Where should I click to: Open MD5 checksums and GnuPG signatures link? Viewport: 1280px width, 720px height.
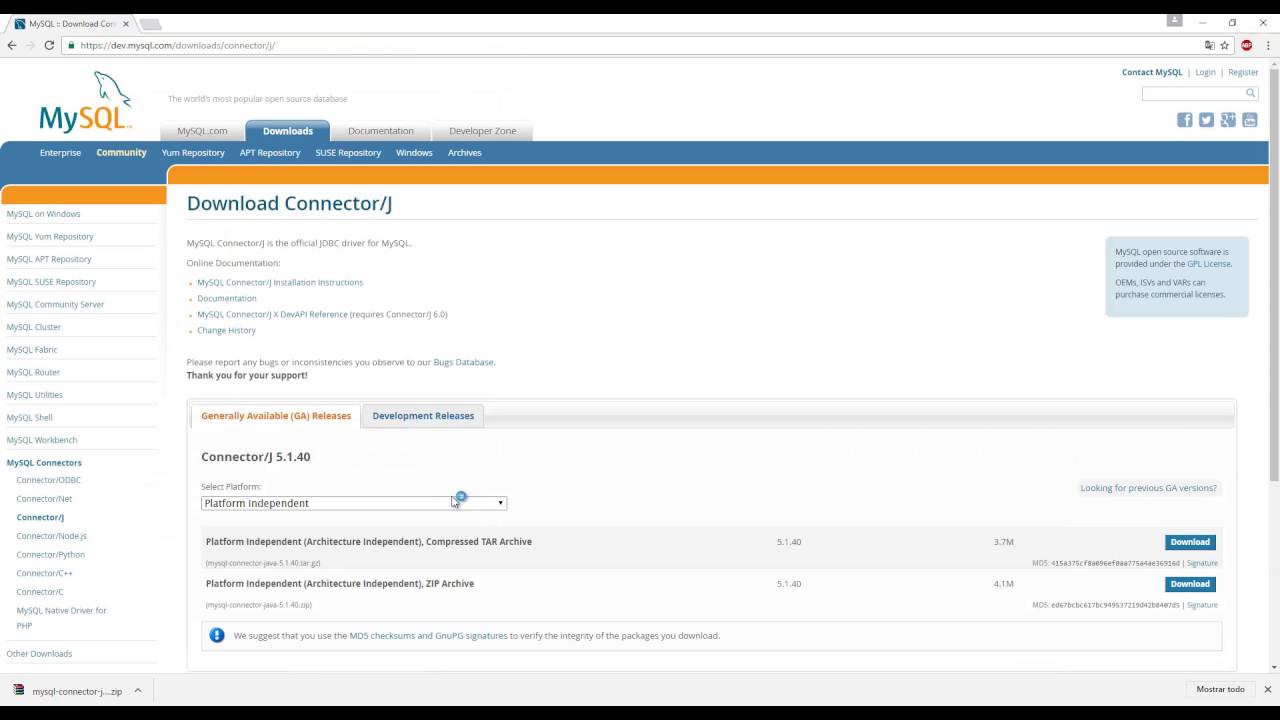(x=428, y=636)
